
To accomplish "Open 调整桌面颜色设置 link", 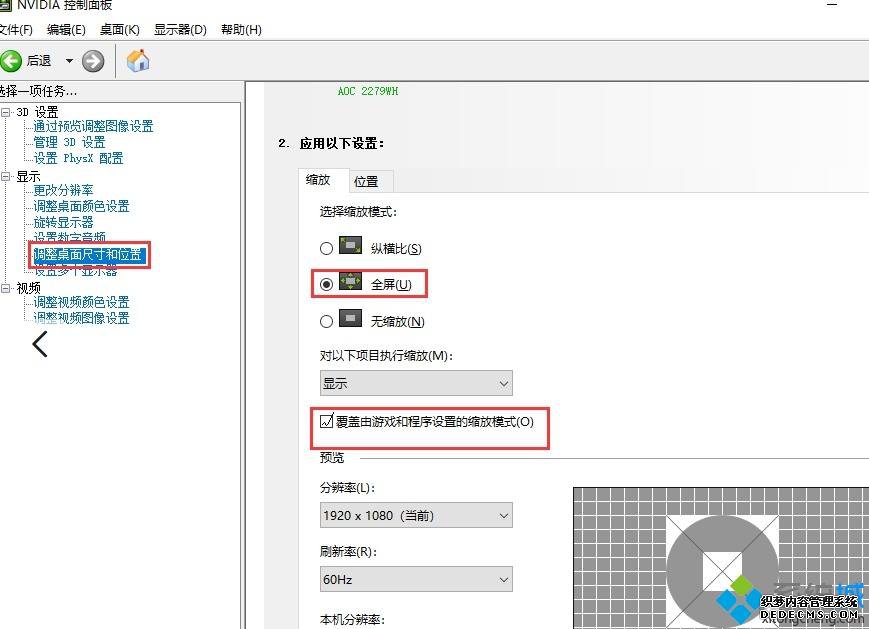I will [x=81, y=207].
